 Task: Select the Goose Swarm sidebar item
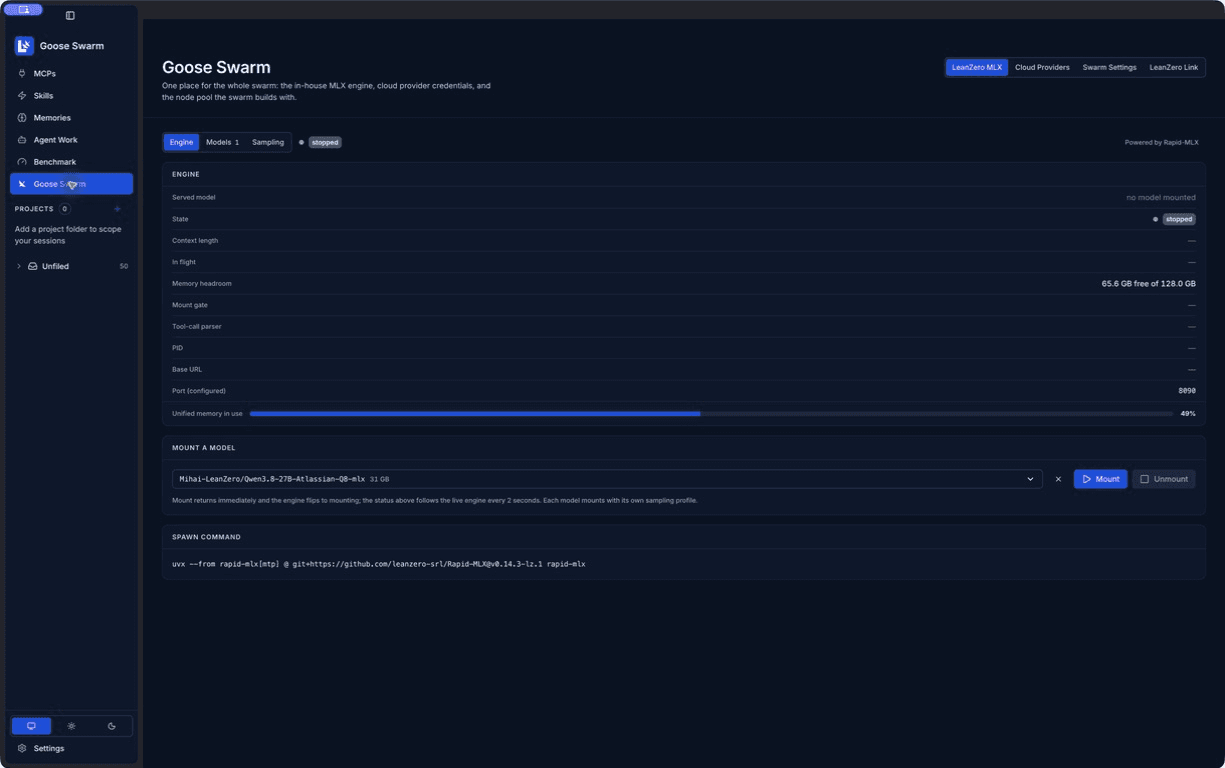point(71,184)
